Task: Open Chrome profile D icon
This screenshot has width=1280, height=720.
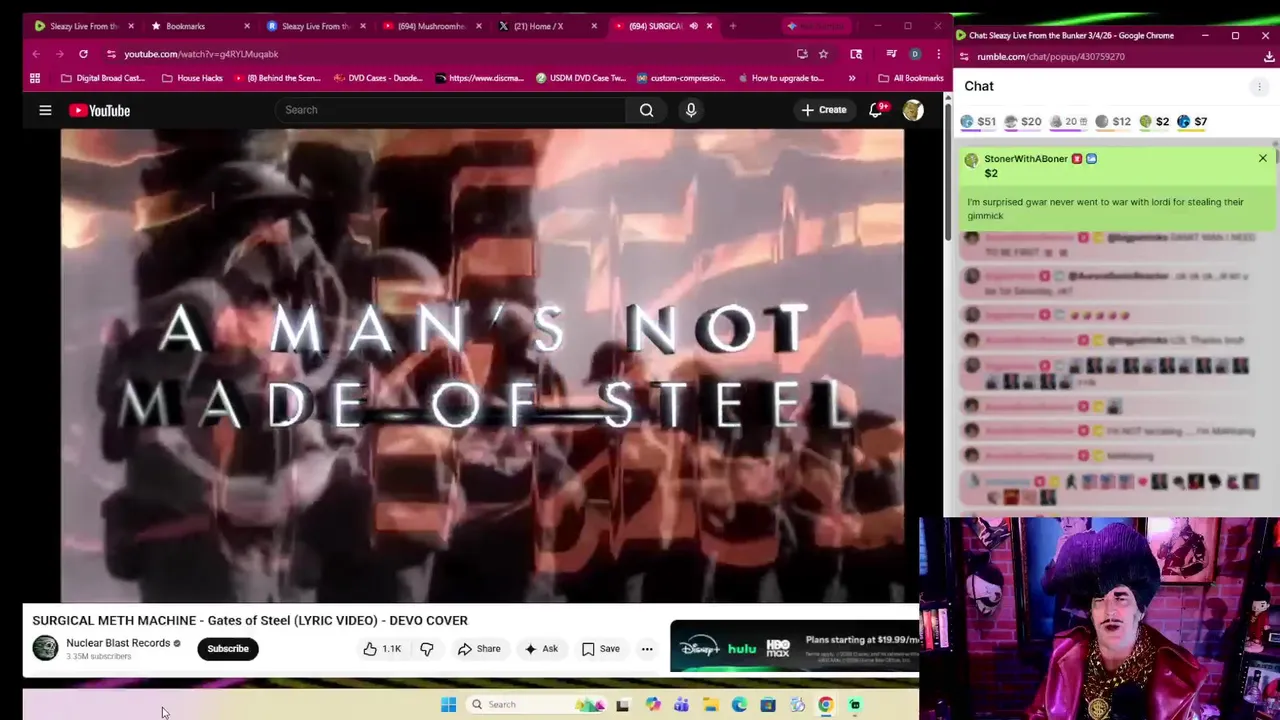Action: tap(915, 54)
